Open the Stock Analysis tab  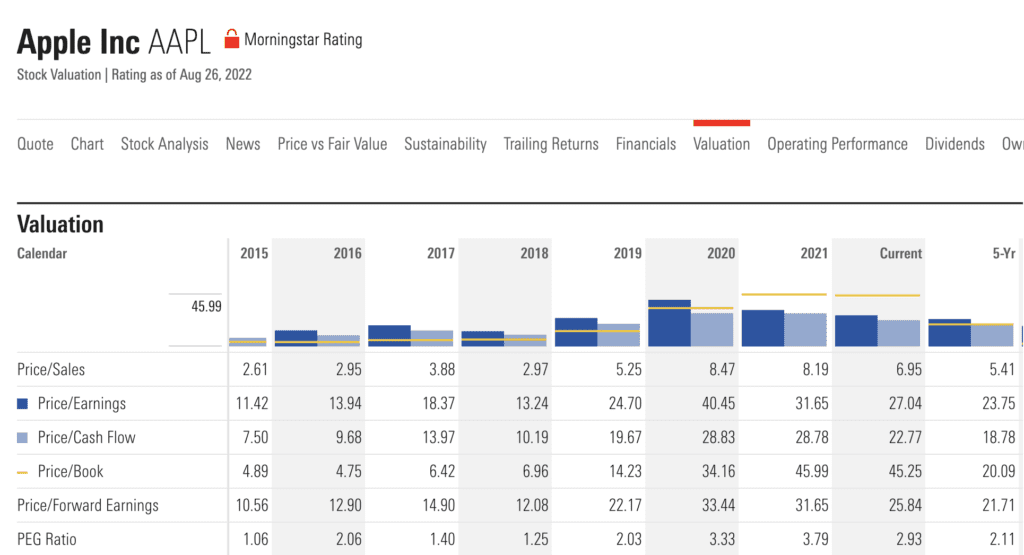point(165,144)
